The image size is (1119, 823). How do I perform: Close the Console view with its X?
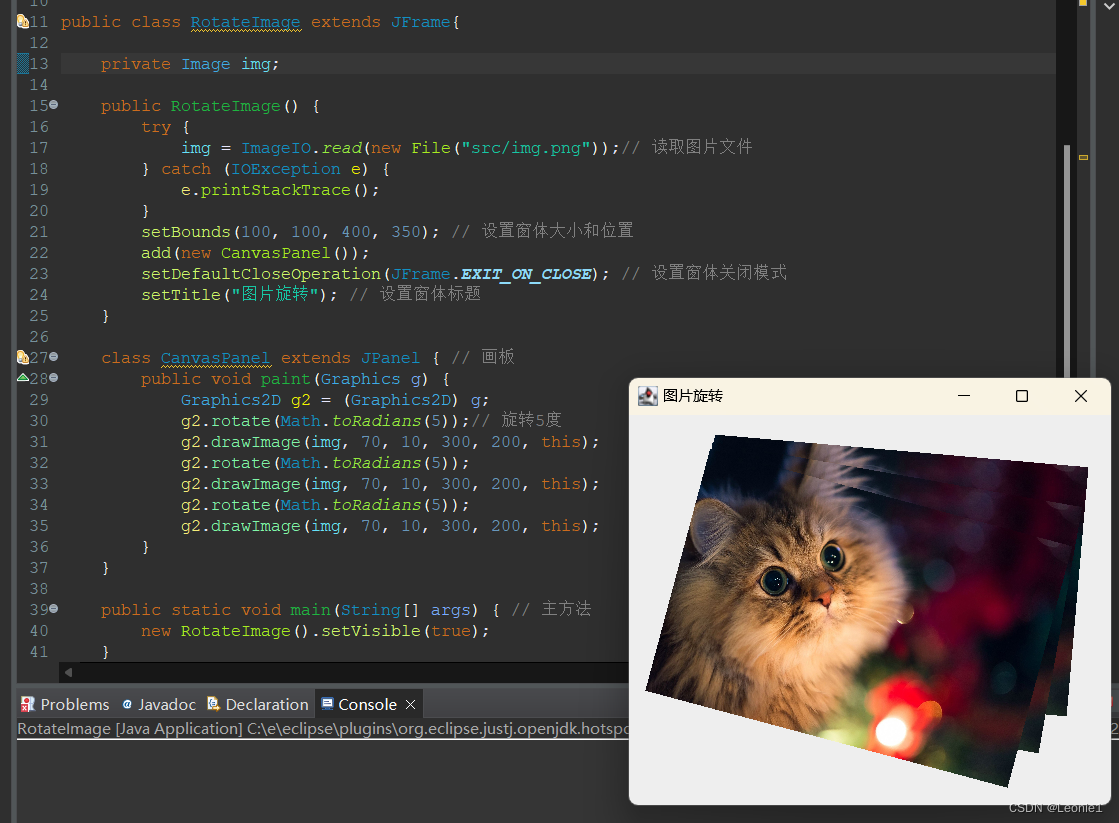click(410, 704)
